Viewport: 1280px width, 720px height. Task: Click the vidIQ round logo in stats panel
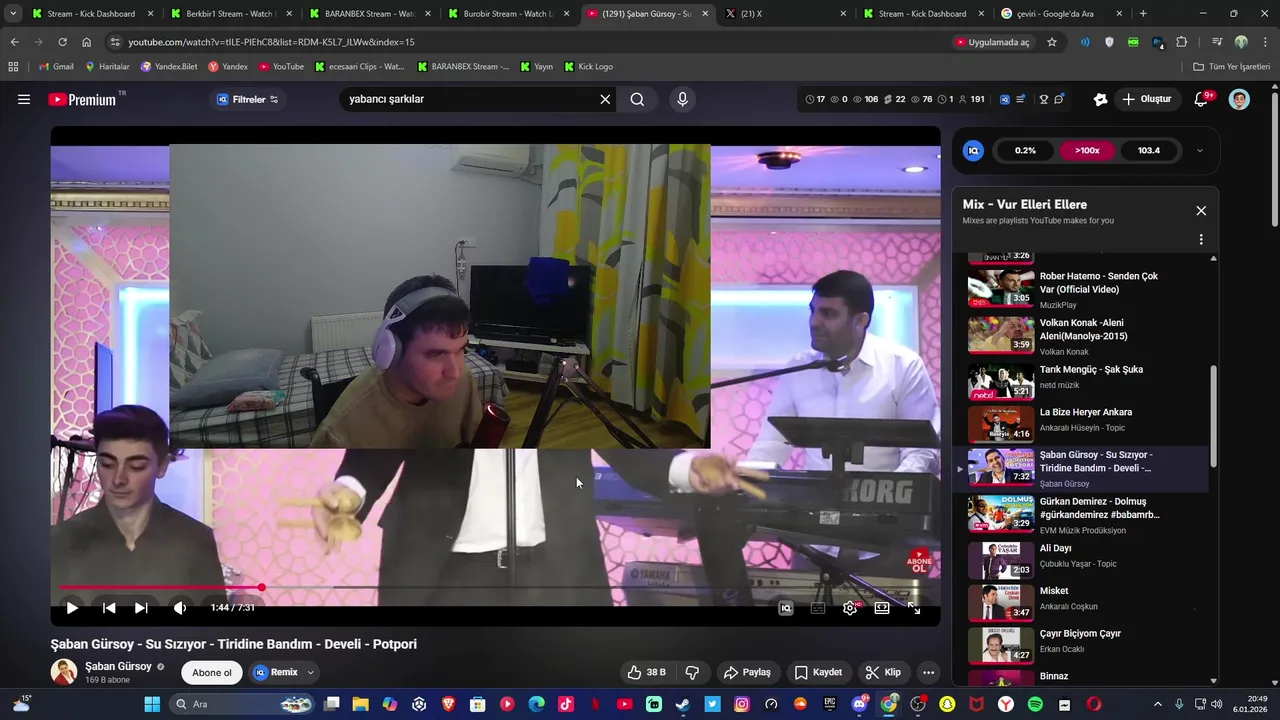point(973,151)
